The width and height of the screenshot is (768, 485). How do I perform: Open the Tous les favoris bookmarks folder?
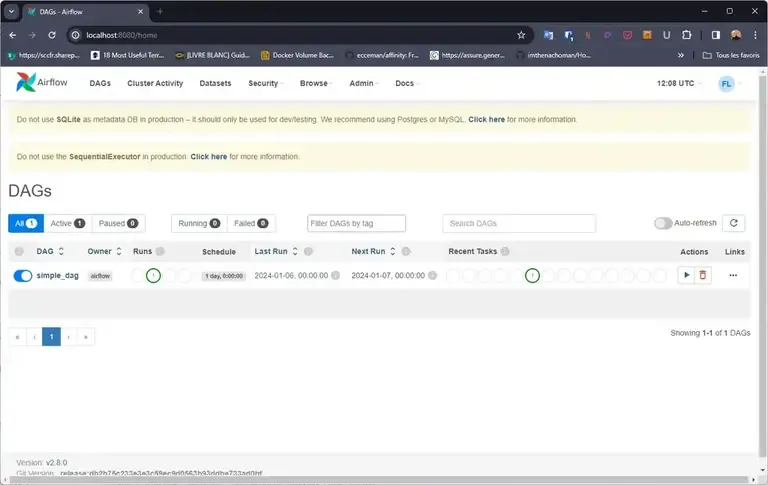pyautogui.click(x=731, y=55)
